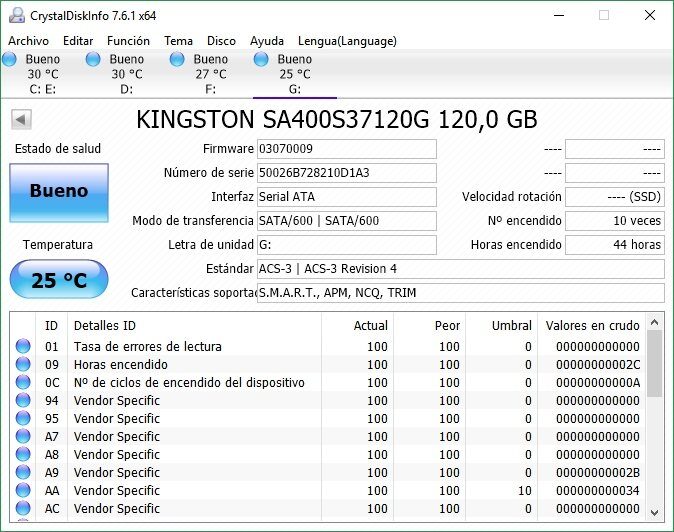The height and width of the screenshot is (532, 674).
Task: Click the Firmware field 03070009
Action: coord(347,149)
